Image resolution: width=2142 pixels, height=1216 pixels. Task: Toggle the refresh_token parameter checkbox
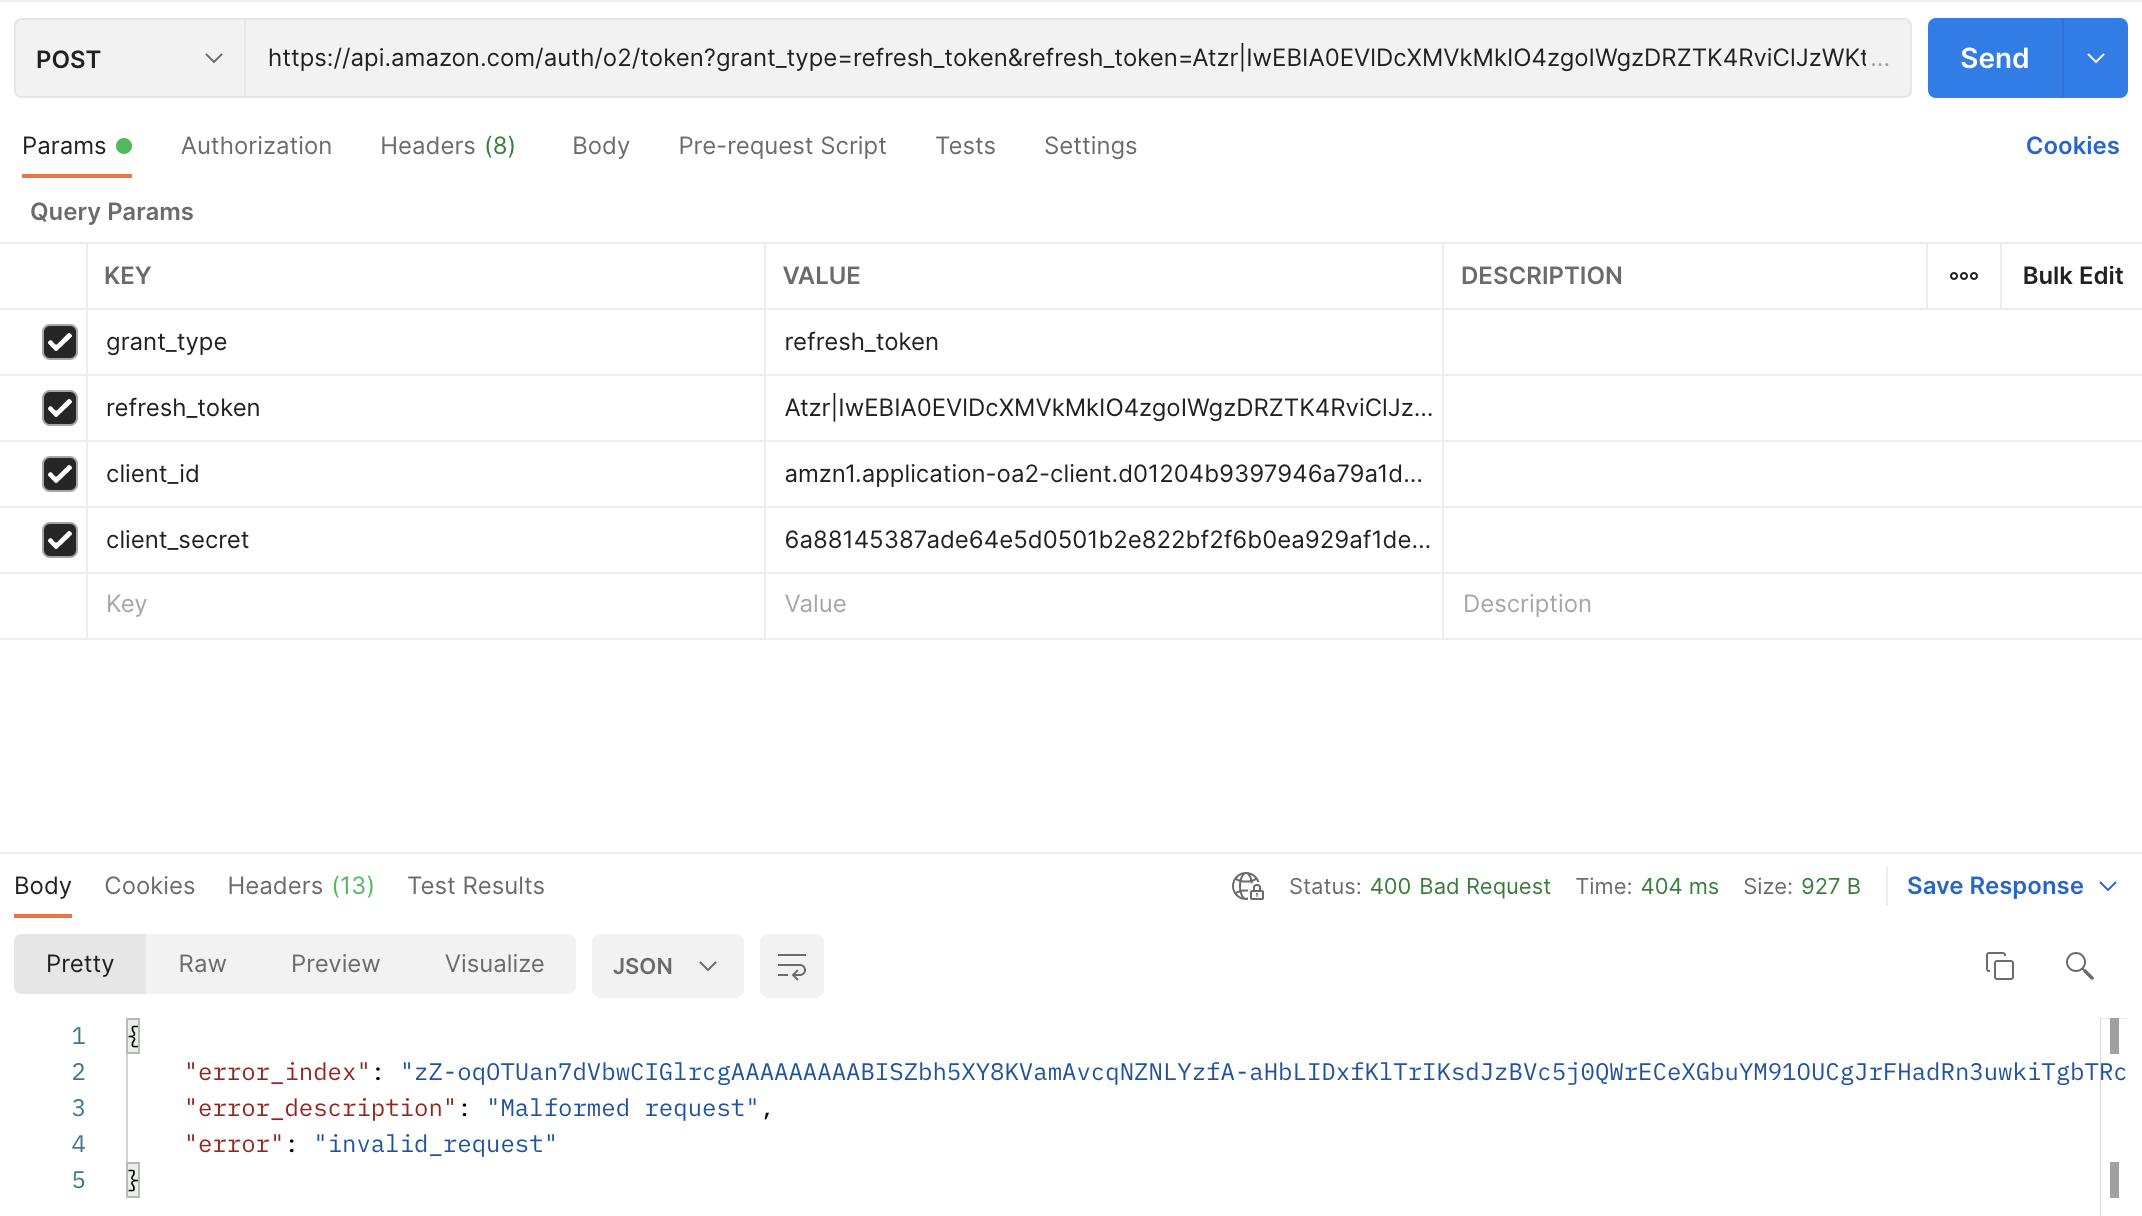(60, 408)
